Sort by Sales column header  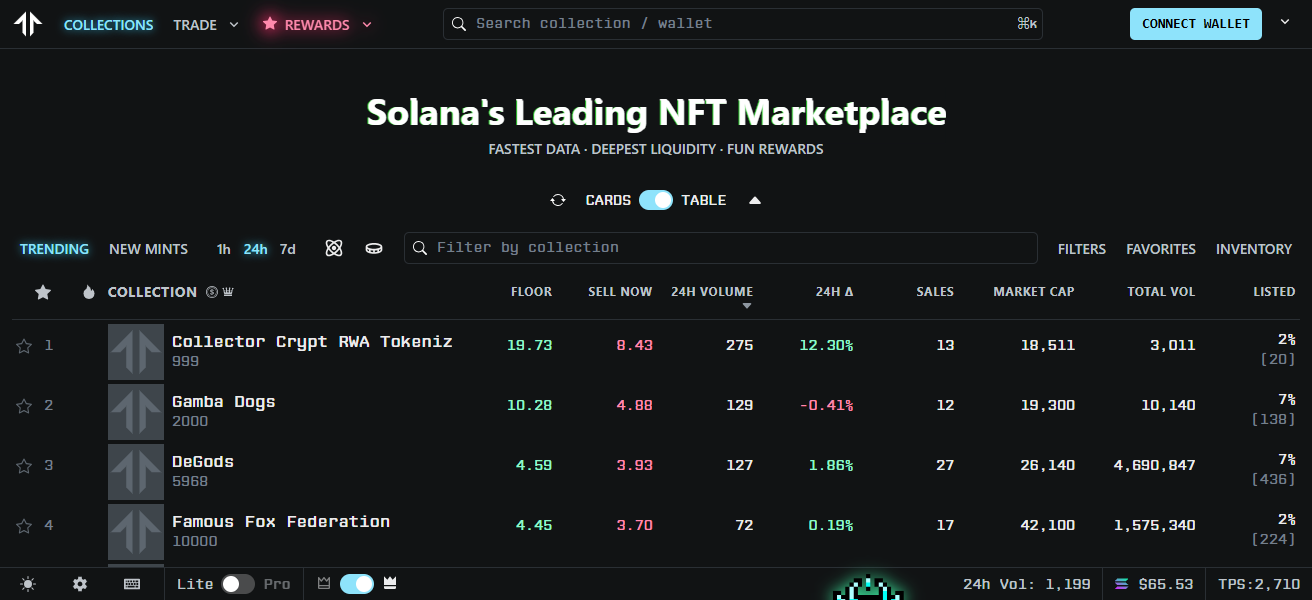tap(935, 292)
